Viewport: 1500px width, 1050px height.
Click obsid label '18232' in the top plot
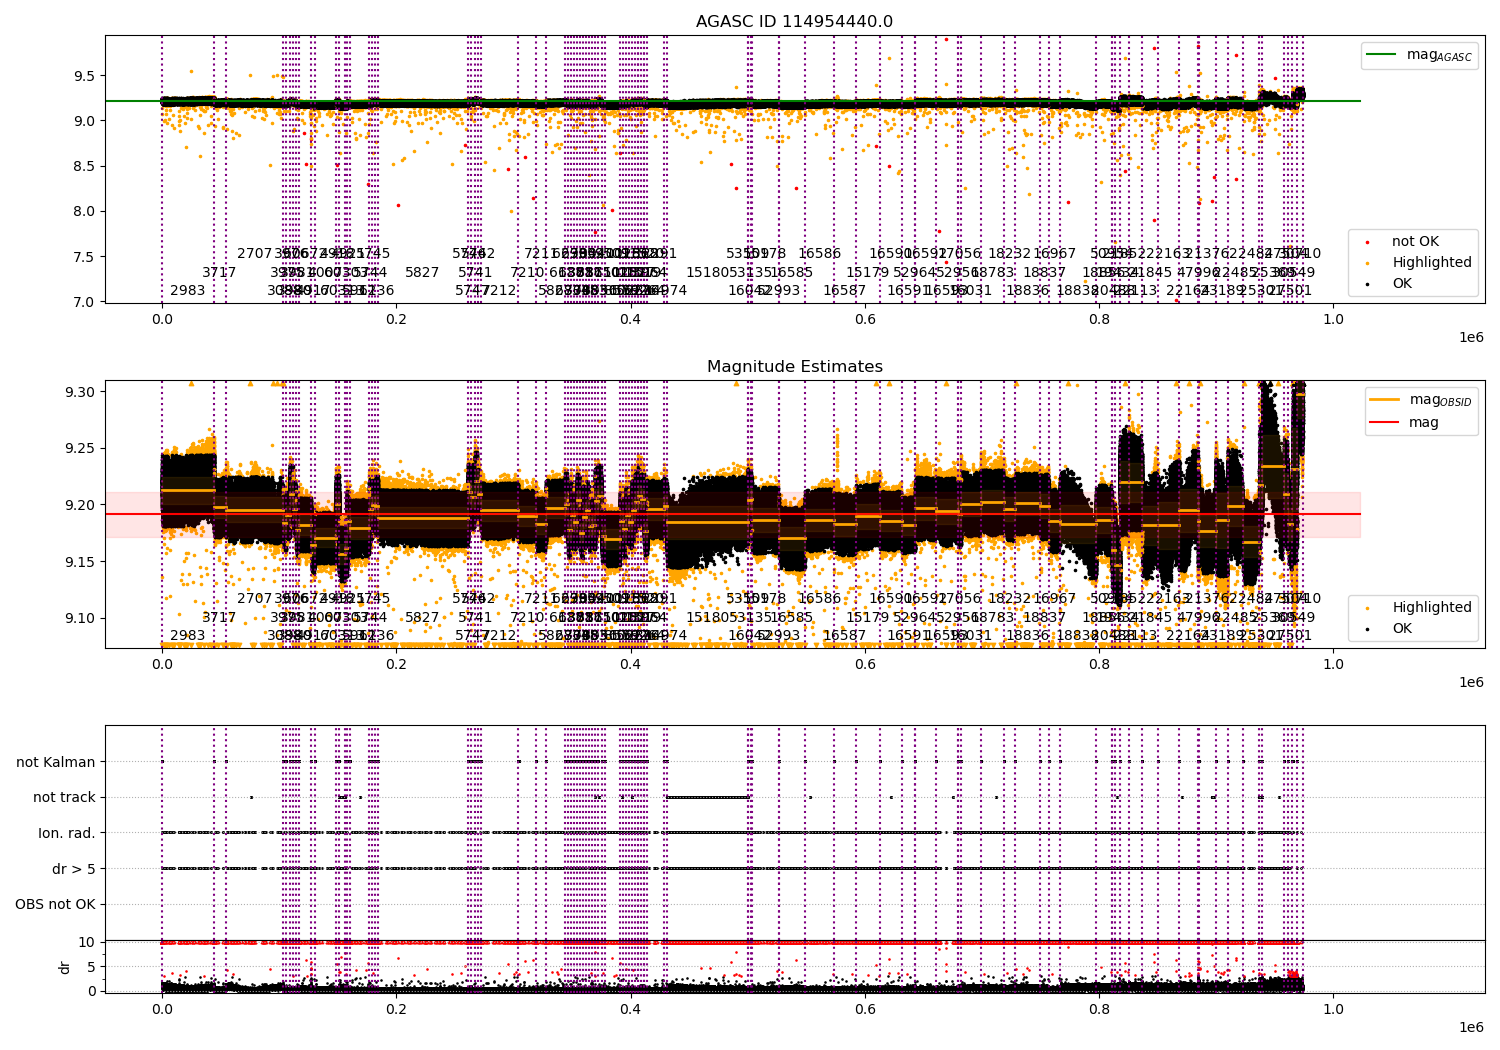pyautogui.click(x=1009, y=254)
